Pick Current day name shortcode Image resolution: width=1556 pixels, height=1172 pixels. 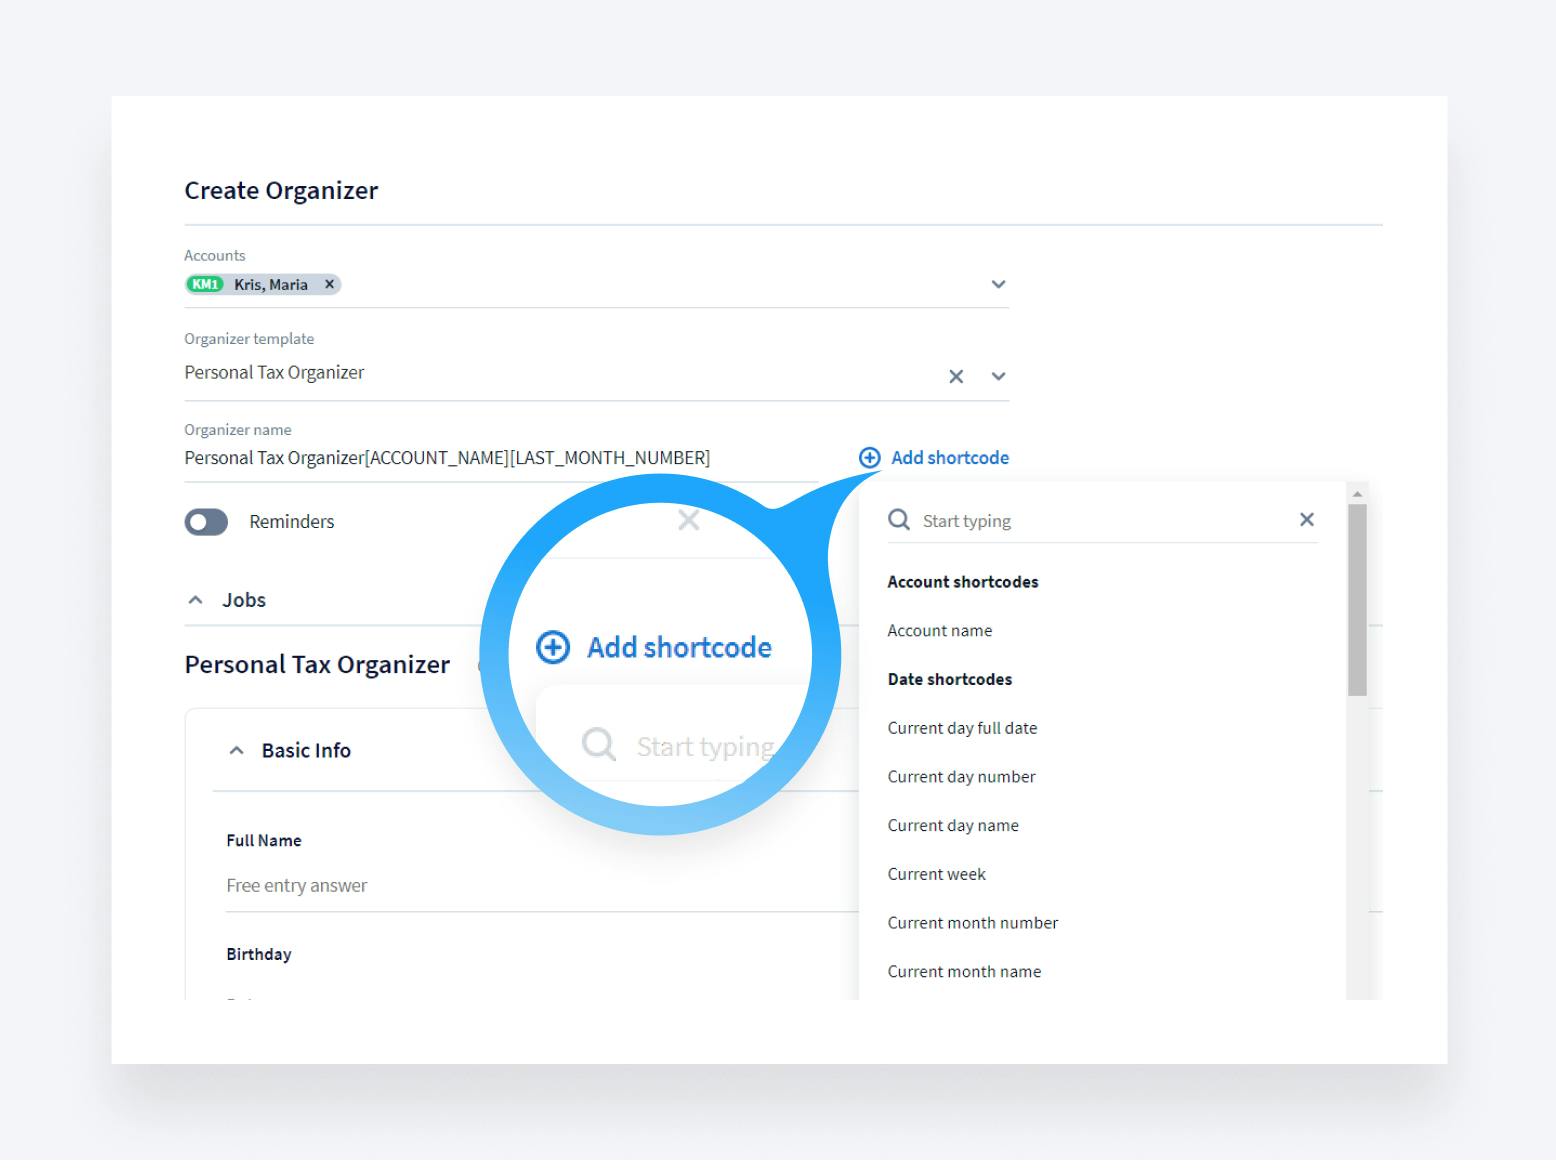tap(952, 825)
